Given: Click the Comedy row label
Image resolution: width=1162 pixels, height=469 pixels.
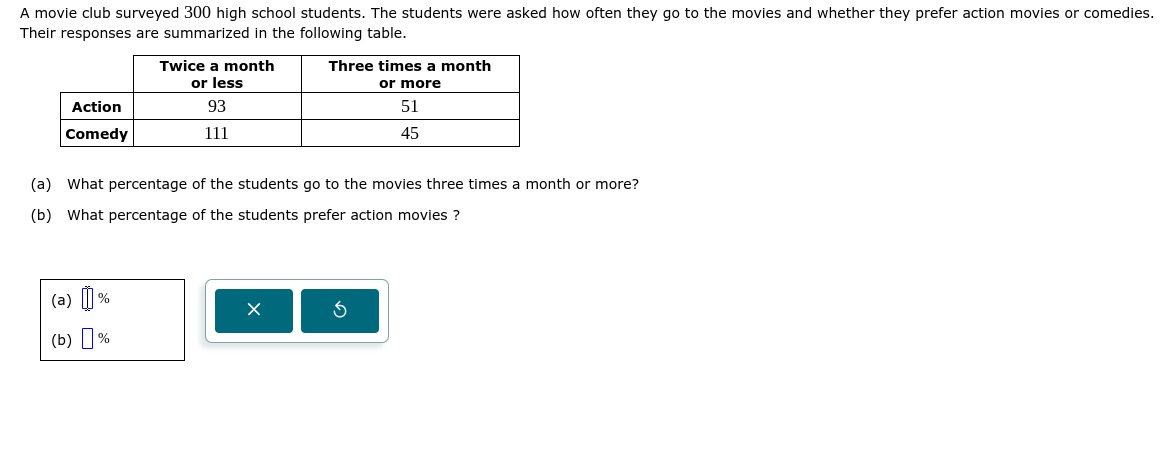Looking at the screenshot, I should tap(96, 134).
